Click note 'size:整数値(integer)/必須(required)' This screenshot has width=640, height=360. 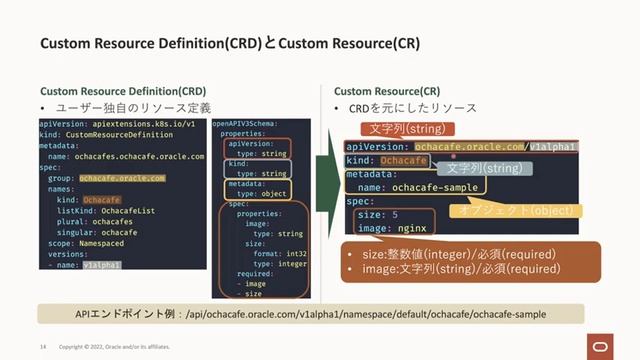point(459,254)
